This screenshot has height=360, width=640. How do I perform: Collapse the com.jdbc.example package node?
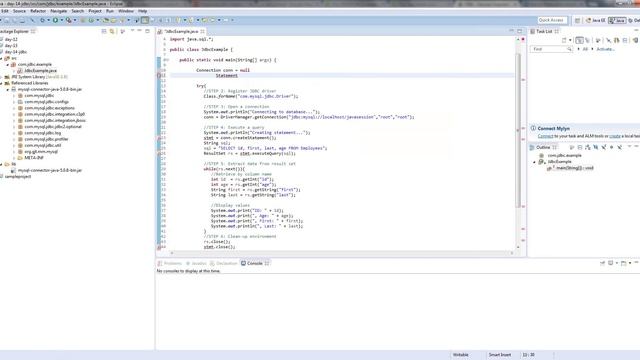(8, 64)
